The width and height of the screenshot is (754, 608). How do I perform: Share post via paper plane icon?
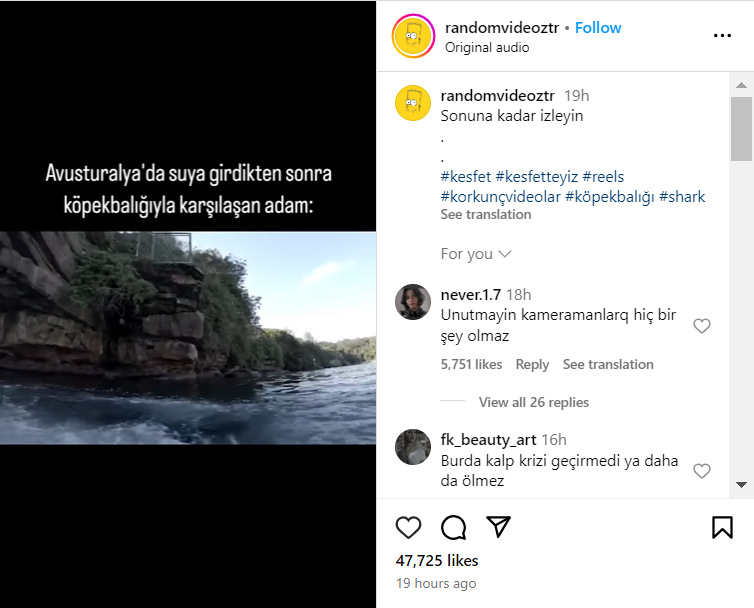[x=498, y=527]
